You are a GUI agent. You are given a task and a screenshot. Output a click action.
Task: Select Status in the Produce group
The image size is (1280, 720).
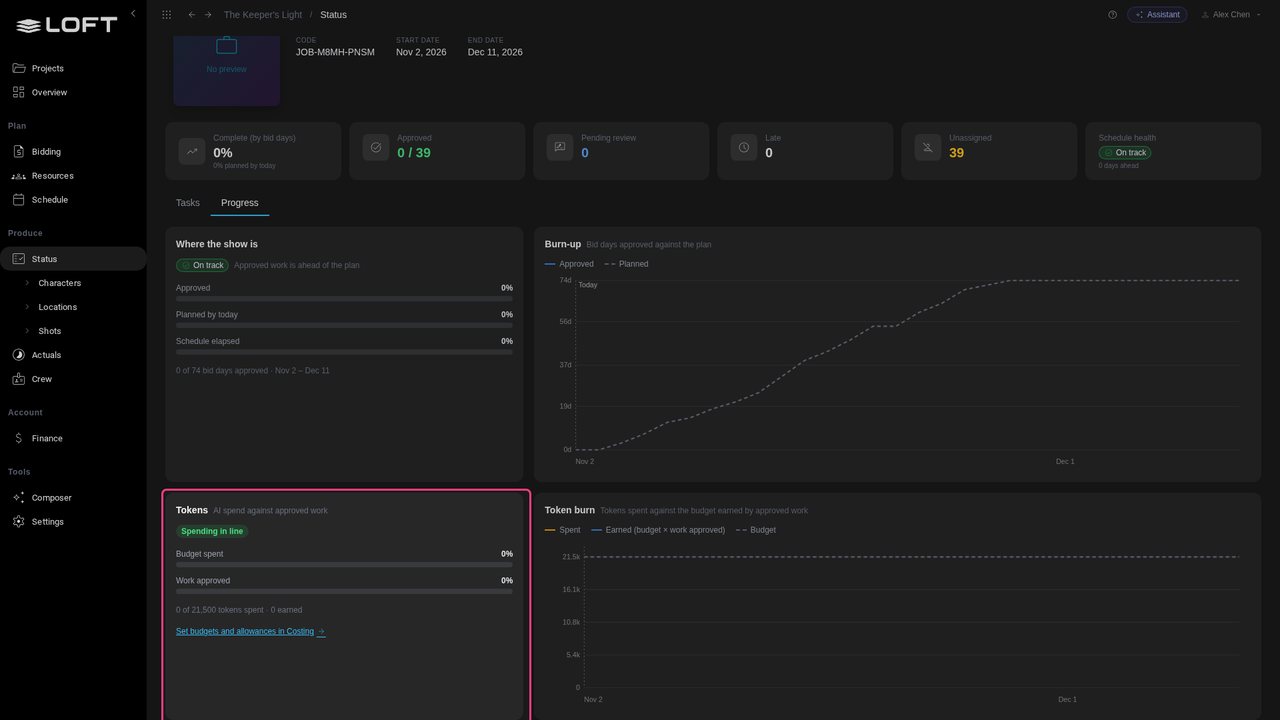73,259
